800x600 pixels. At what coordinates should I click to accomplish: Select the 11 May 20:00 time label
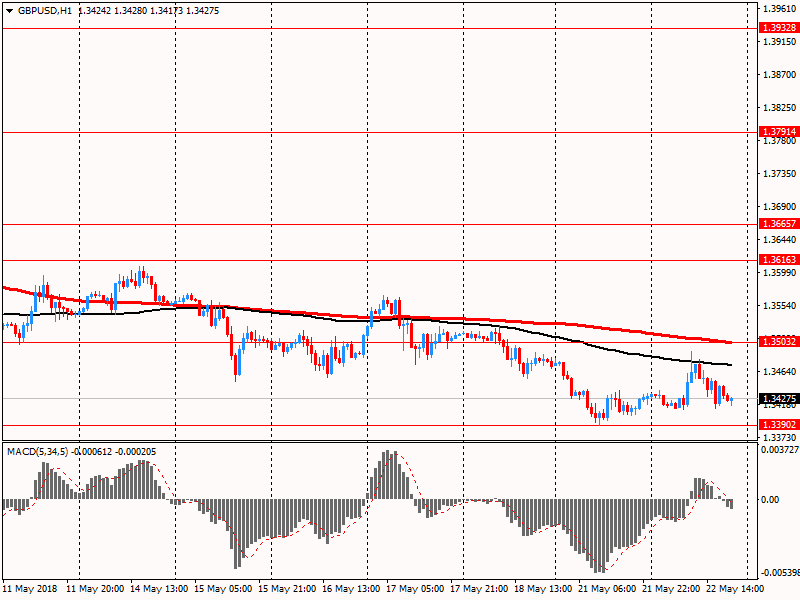click(x=95, y=588)
